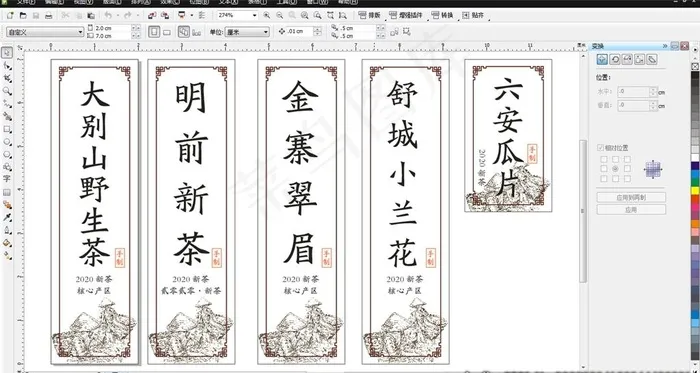Check the top-left anchor point box
This screenshot has width=700, height=373.
pos(604,159)
